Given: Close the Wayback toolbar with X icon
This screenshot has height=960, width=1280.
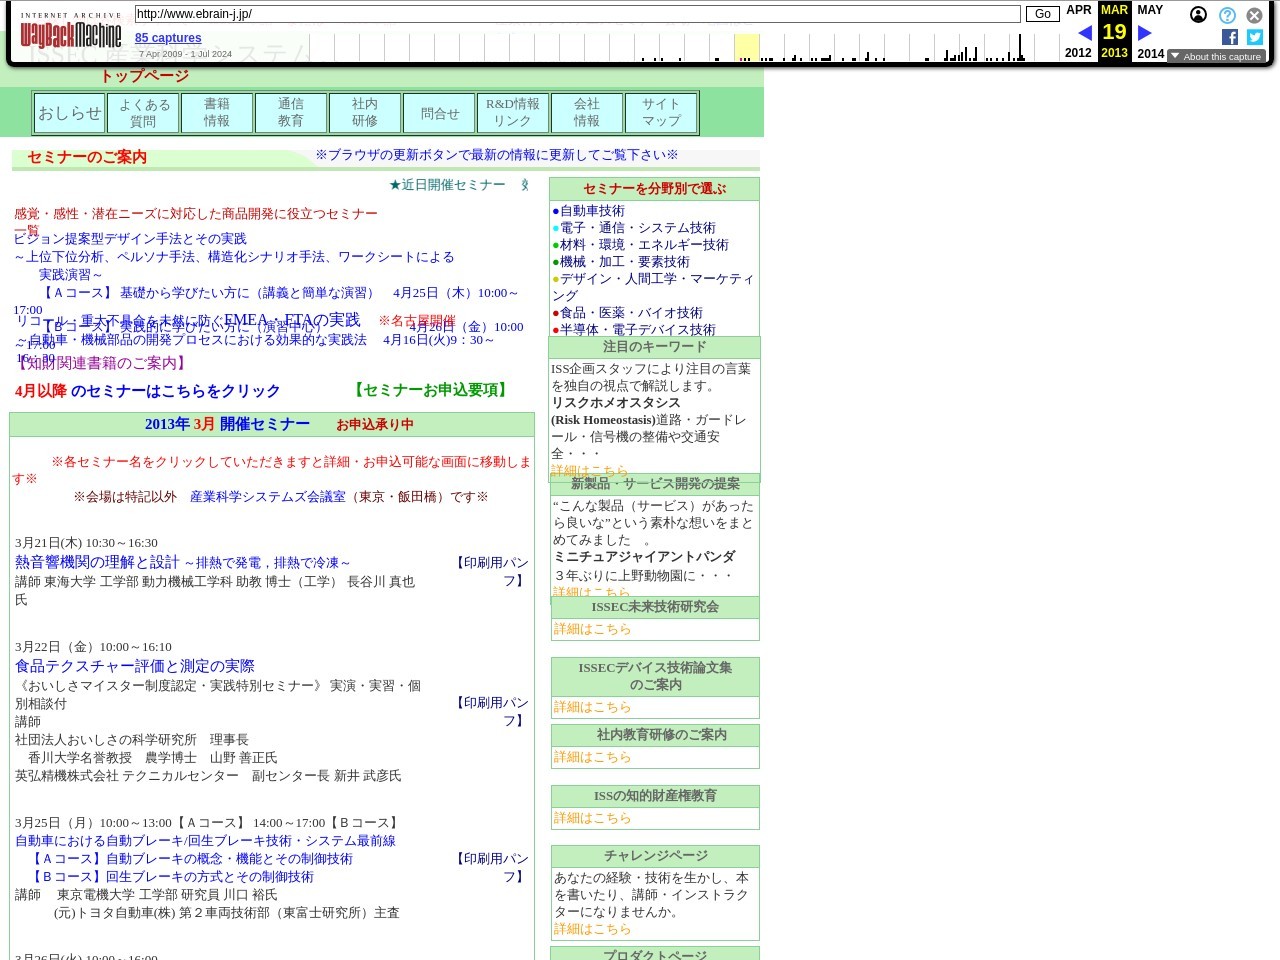Looking at the screenshot, I should (x=1254, y=15).
